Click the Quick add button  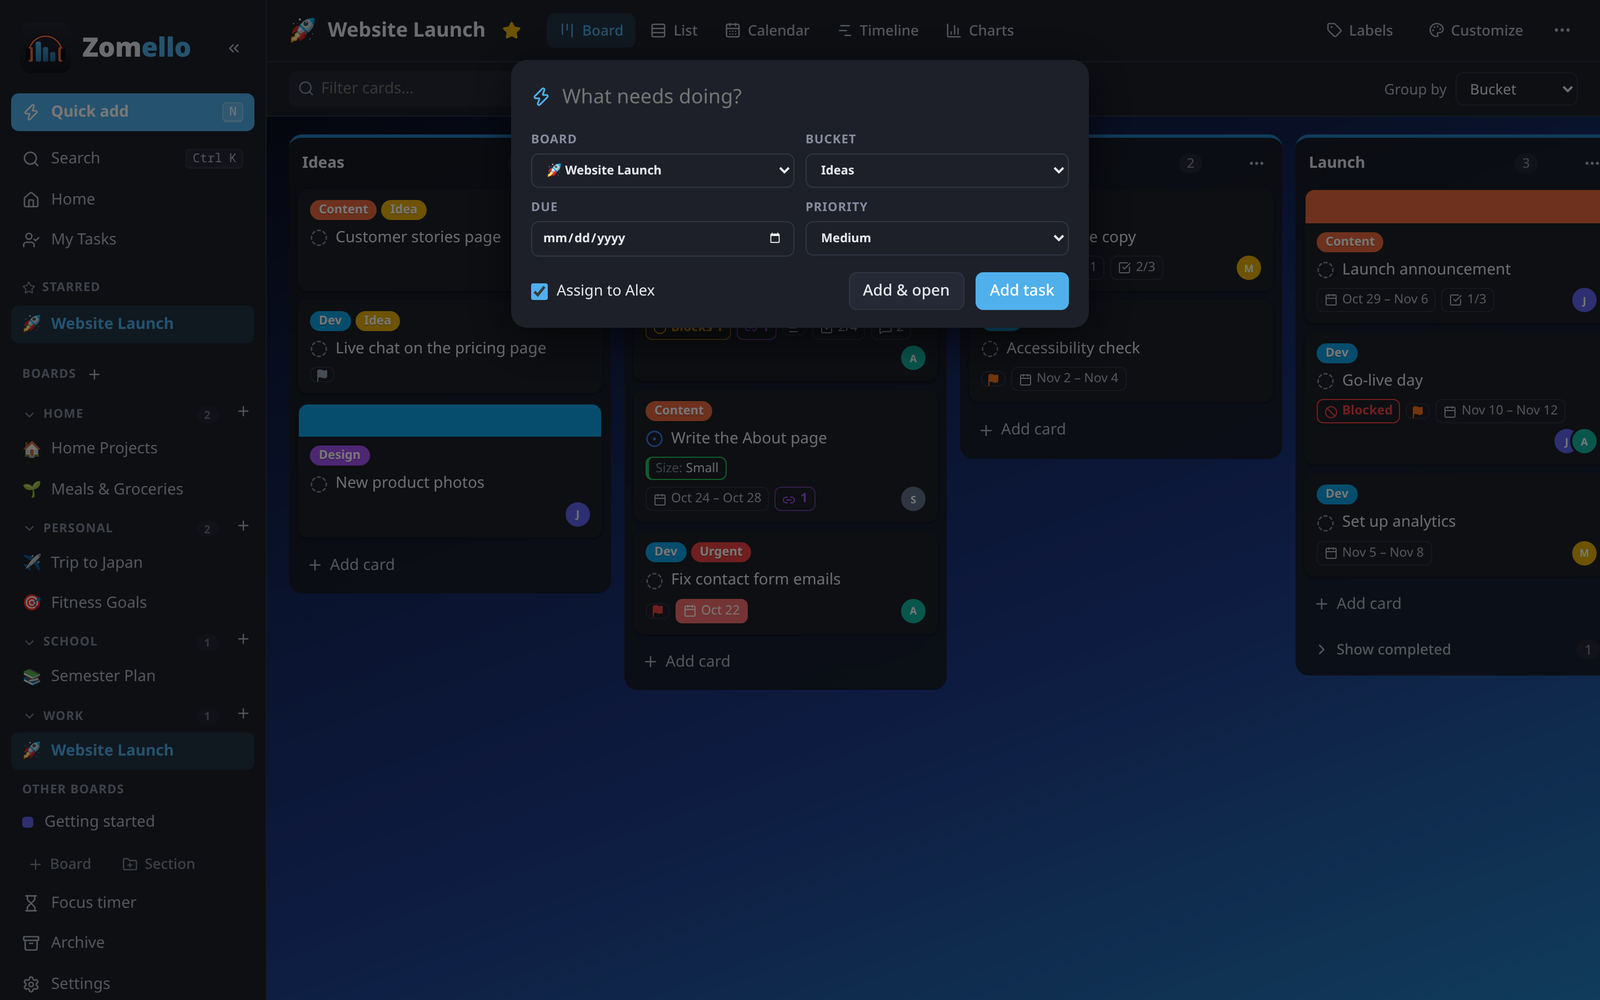132,112
